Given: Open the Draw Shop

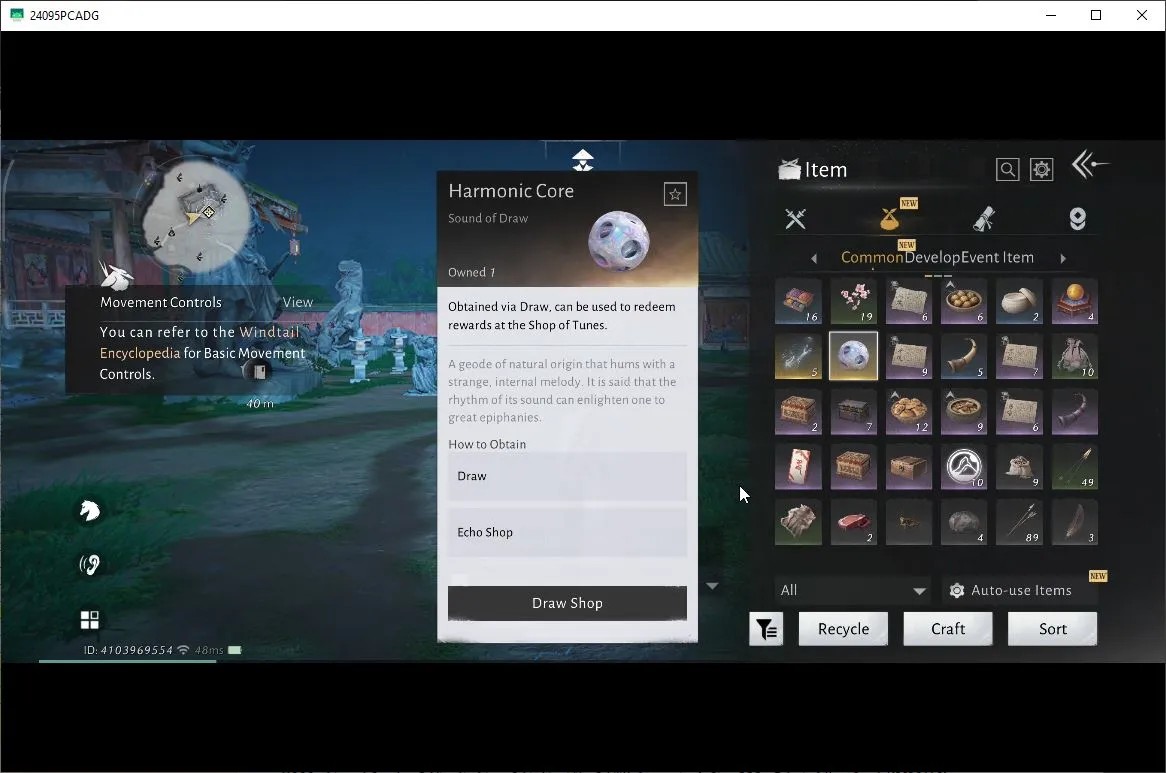Looking at the screenshot, I should 567,603.
